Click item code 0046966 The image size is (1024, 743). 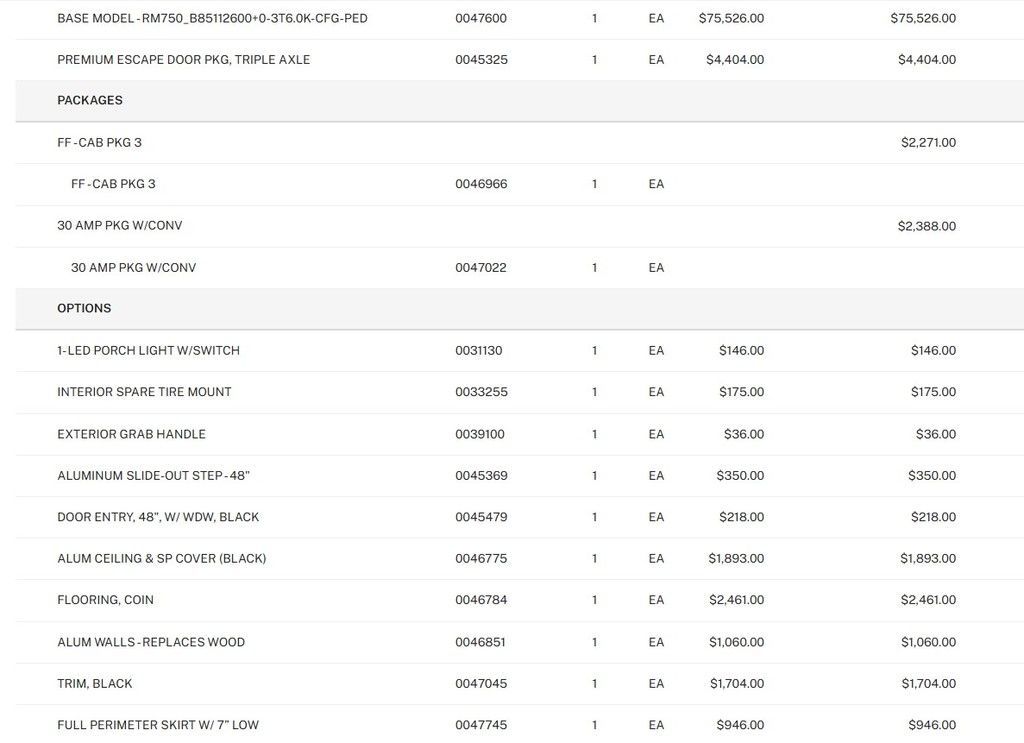coord(481,184)
